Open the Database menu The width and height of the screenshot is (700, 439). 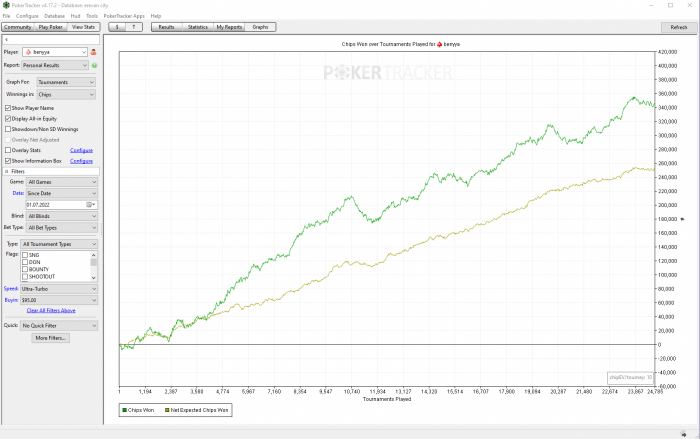[54, 16]
